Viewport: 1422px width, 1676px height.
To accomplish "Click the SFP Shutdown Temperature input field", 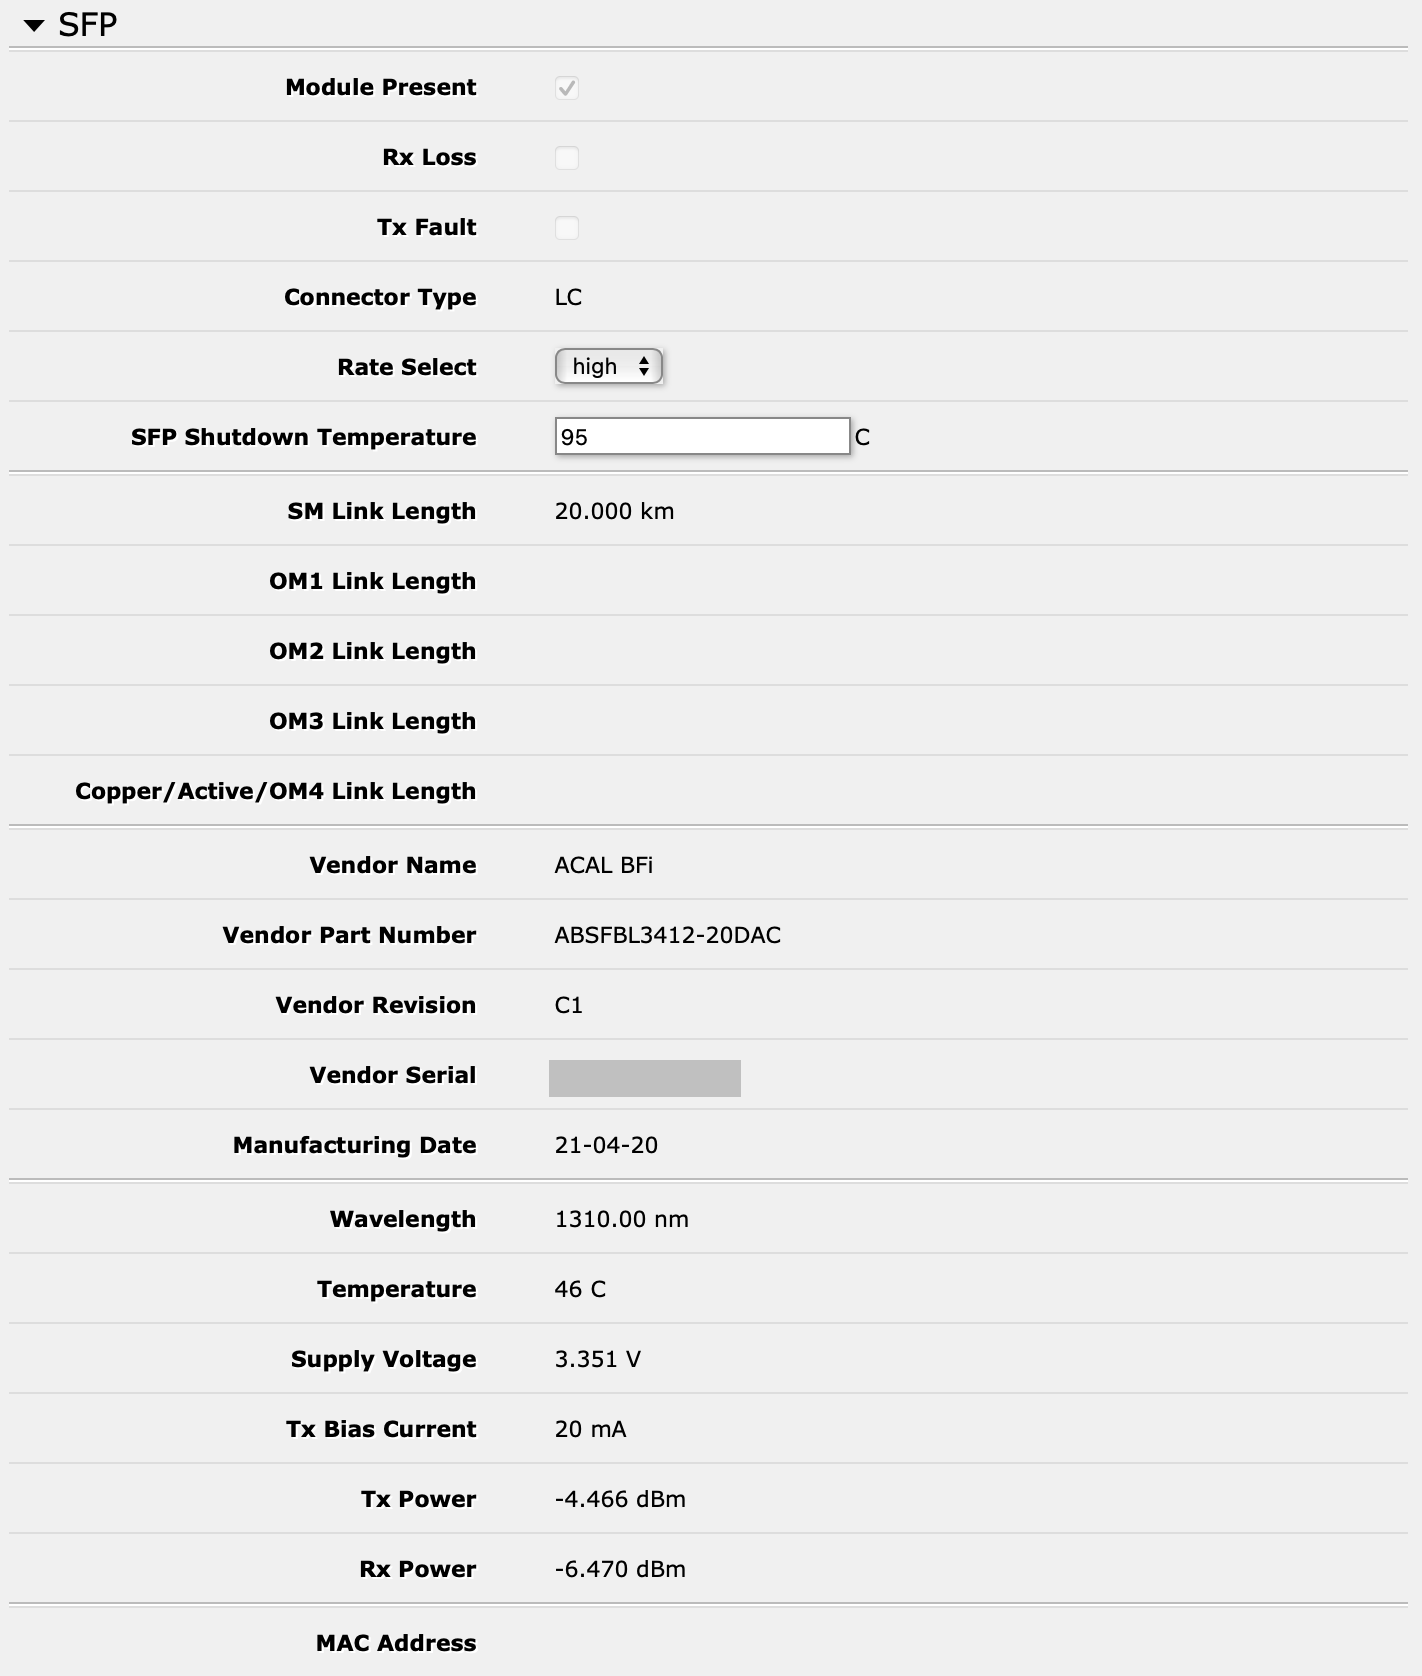I will 700,437.
